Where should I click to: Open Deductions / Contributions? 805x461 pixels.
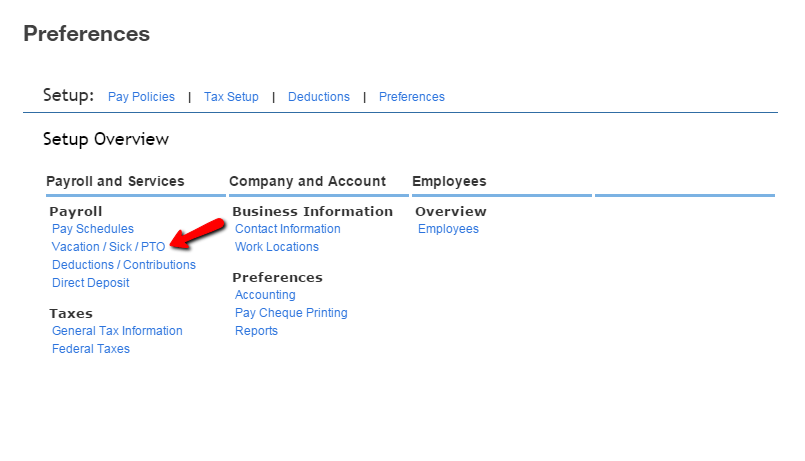click(x=124, y=265)
